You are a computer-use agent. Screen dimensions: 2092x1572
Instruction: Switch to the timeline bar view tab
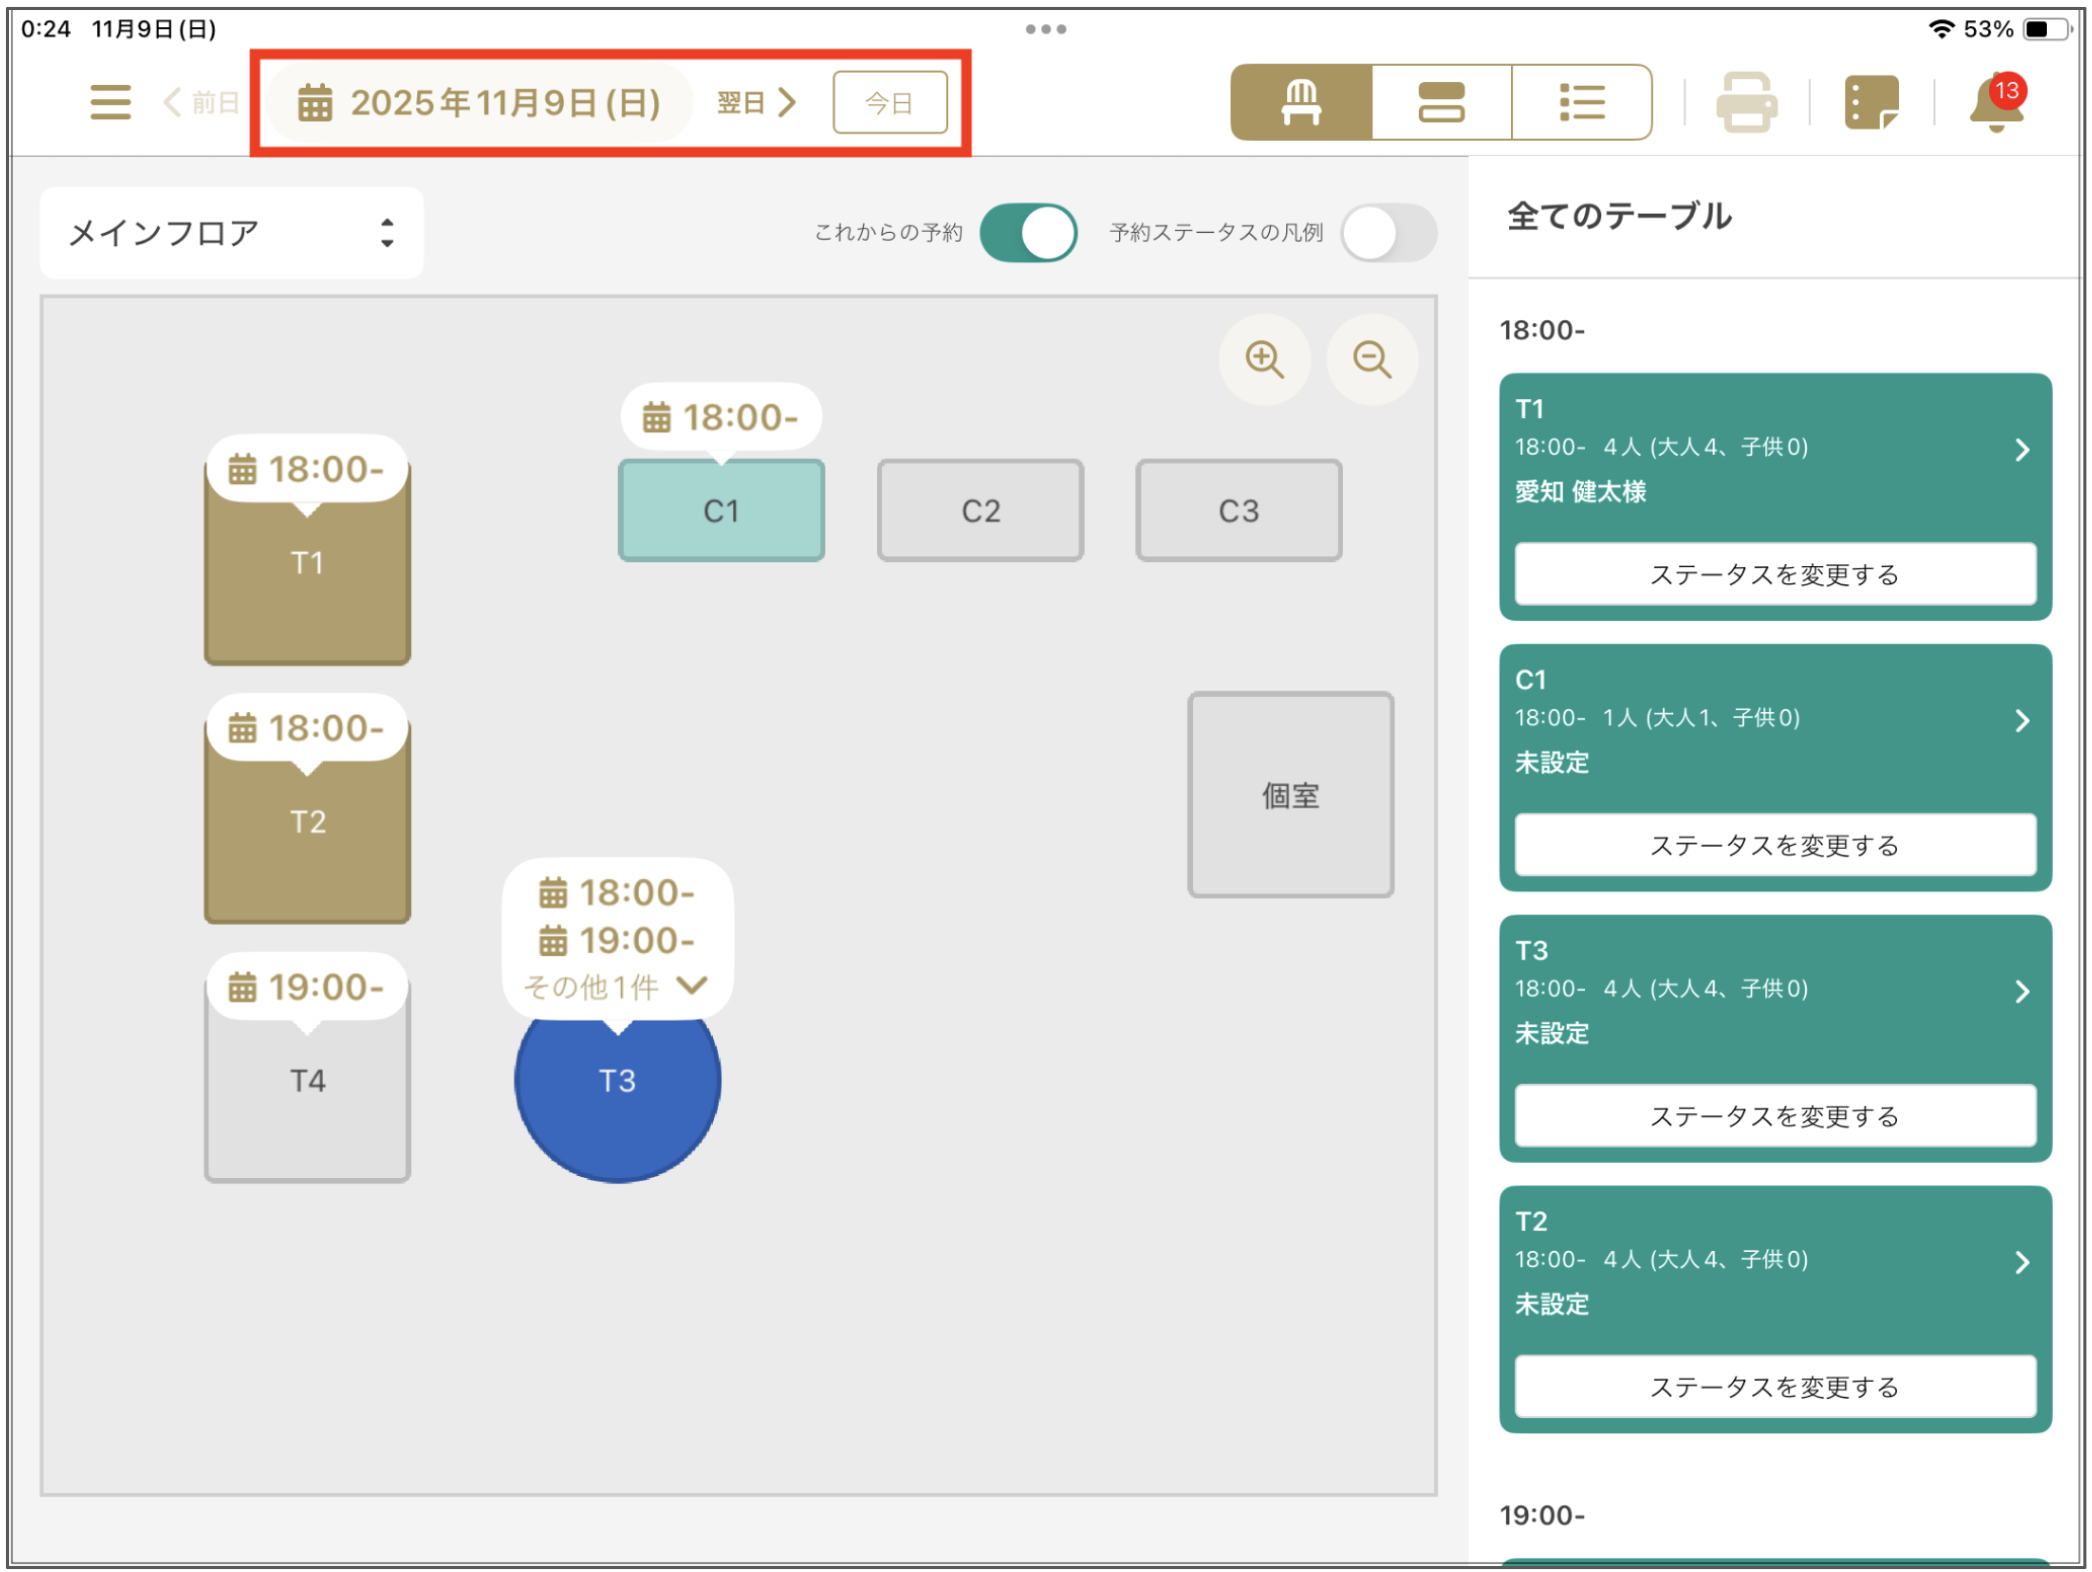click(1441, 102)
